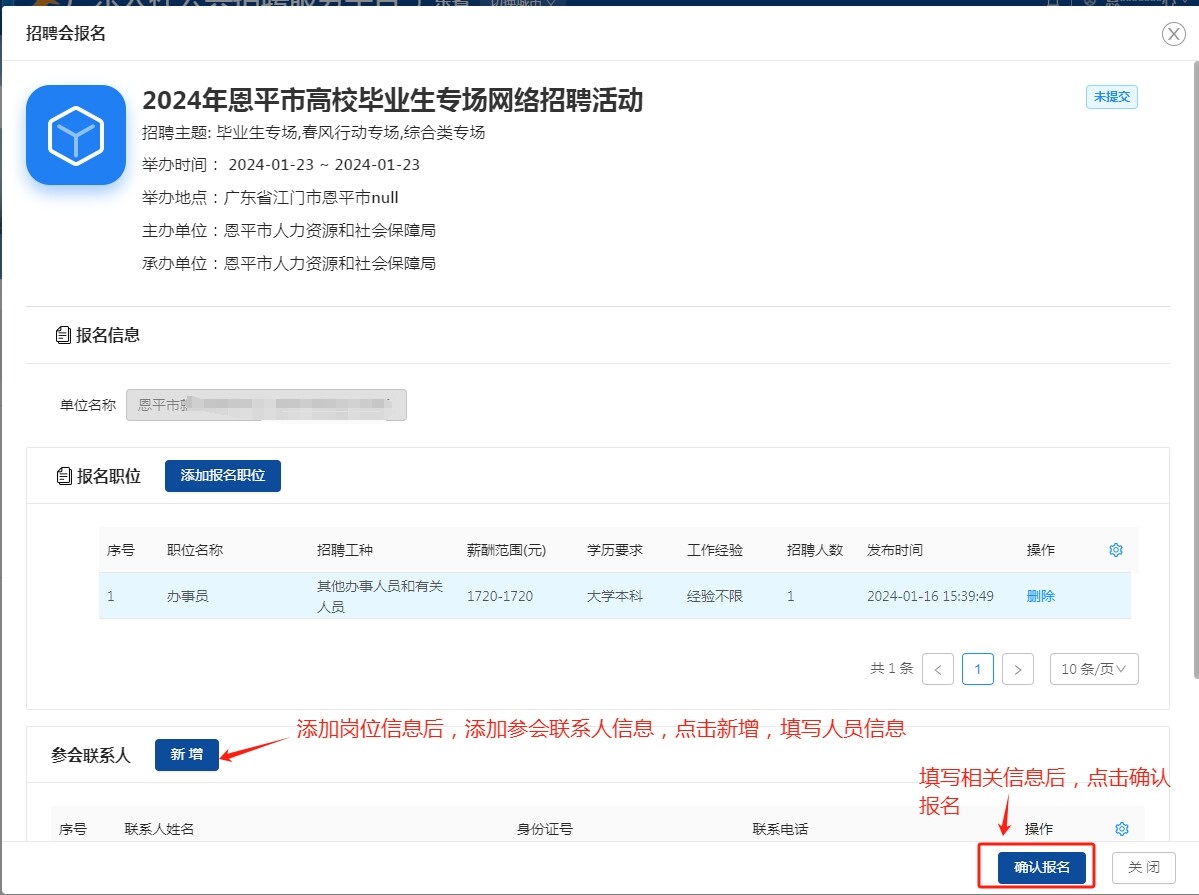Open column settings gear in contacts table
The height and width of the screenshot is (895, 1199).
pyautogui.click(x=1121, y=829)
